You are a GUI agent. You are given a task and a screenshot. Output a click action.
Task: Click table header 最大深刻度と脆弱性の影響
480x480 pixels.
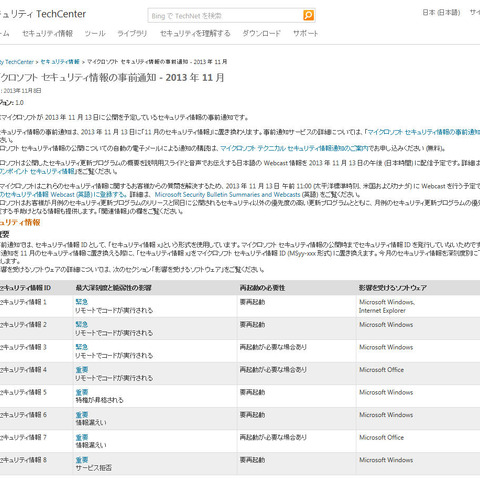tap(113, 288)
